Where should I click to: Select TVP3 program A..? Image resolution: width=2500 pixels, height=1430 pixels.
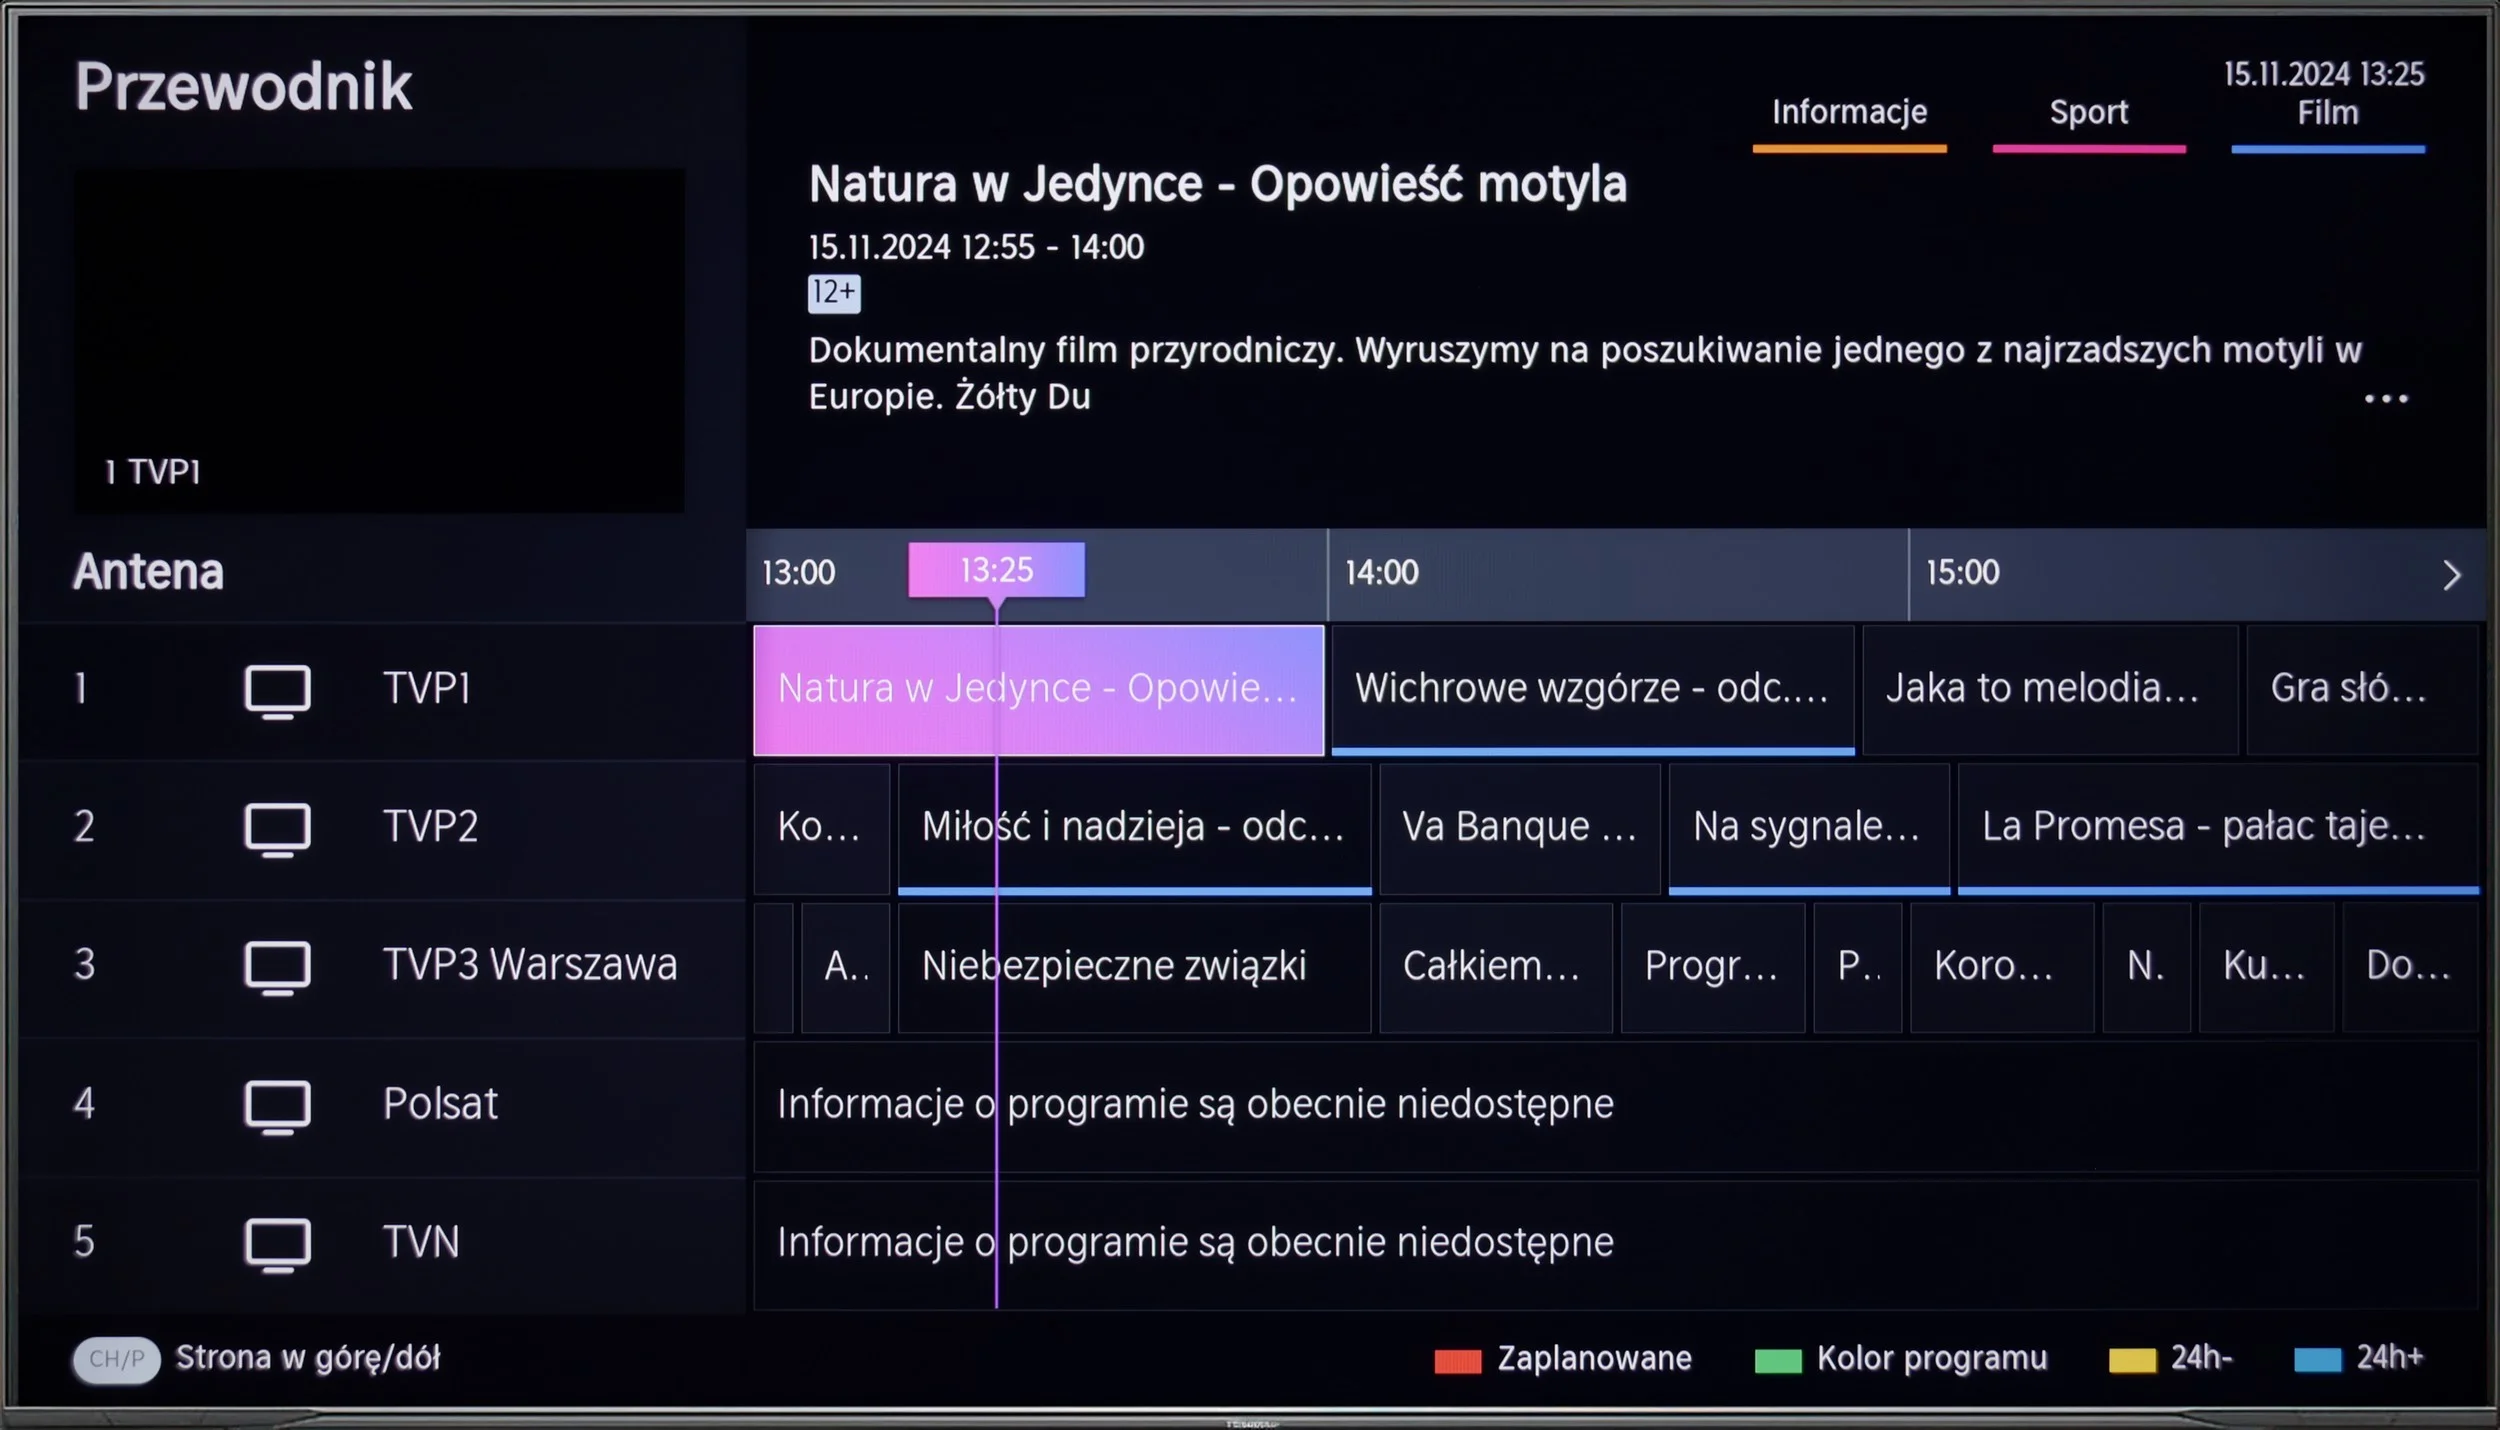tap(845, 967)
